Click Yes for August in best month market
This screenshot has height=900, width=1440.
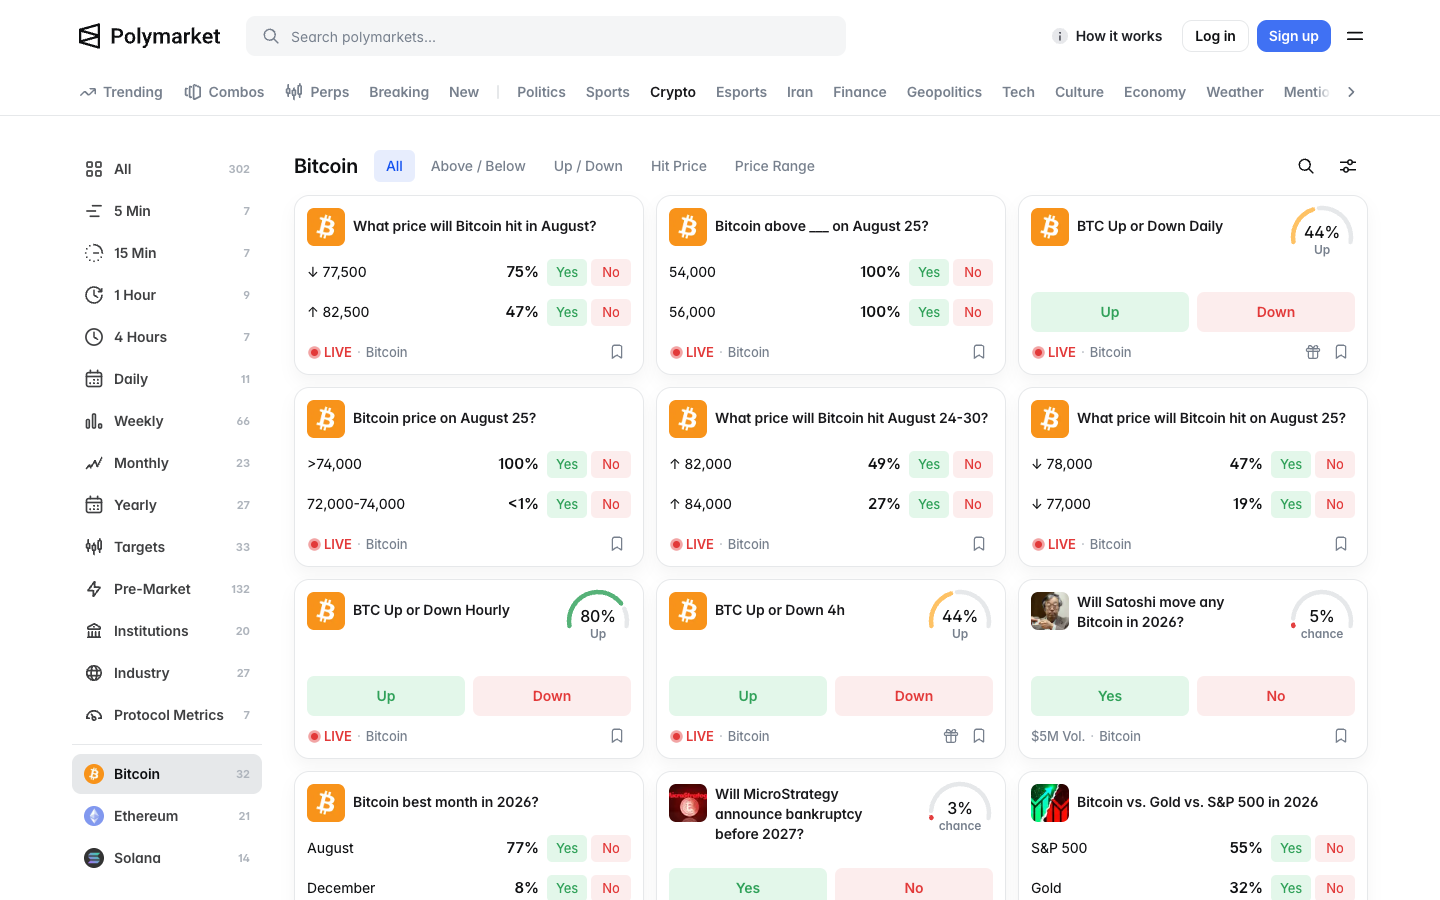coord(567,848)
